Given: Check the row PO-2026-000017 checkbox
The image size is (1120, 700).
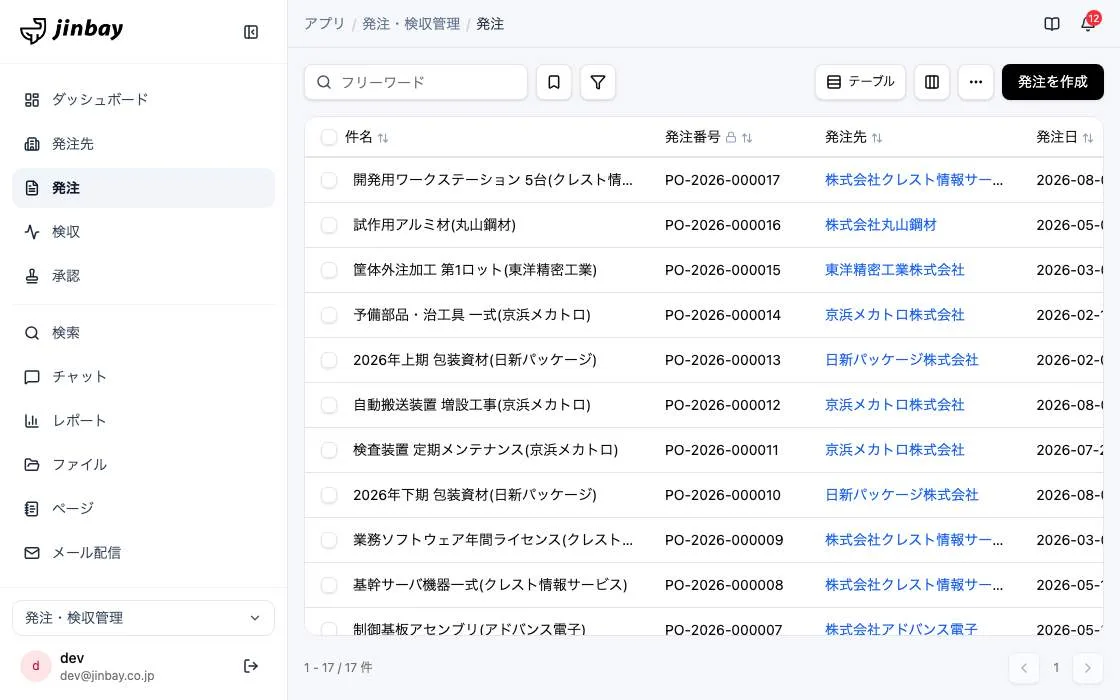Looking at the screenshot, I should coord(329,180).
